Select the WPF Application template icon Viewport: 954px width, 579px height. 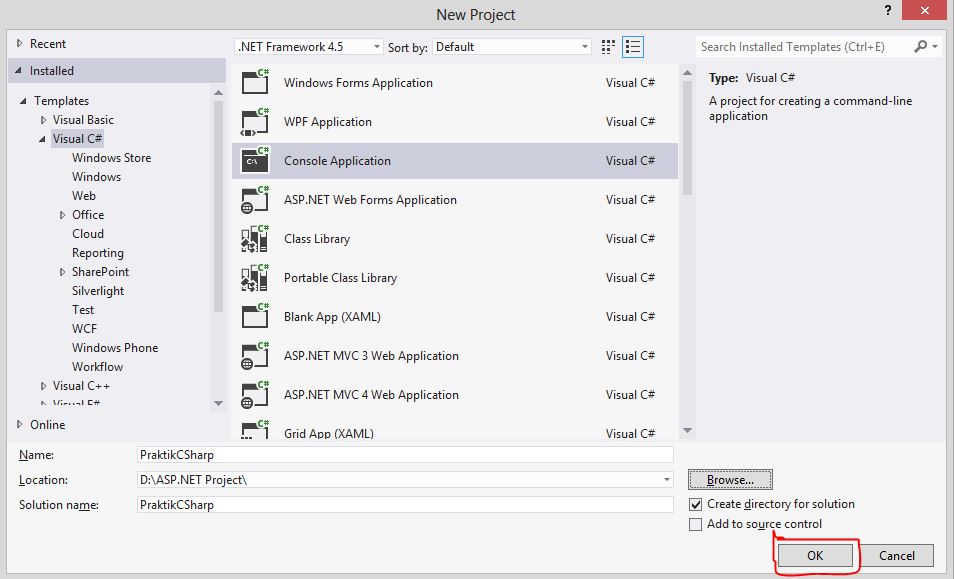tap(254, 122)
